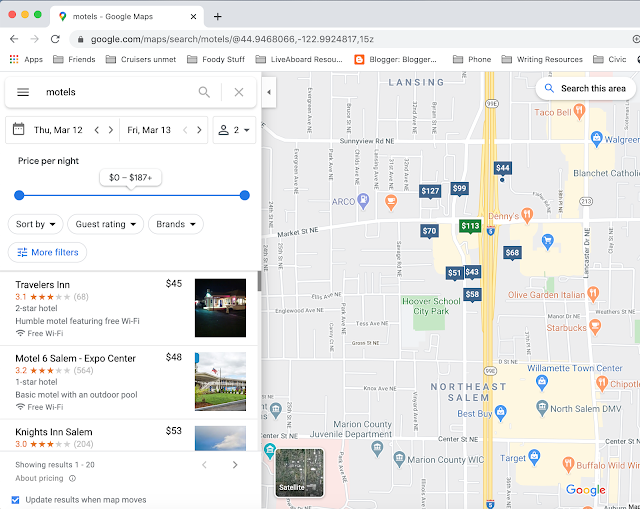
Task: Click the Taco Bell restaurant pin
Action: point(579,111)
